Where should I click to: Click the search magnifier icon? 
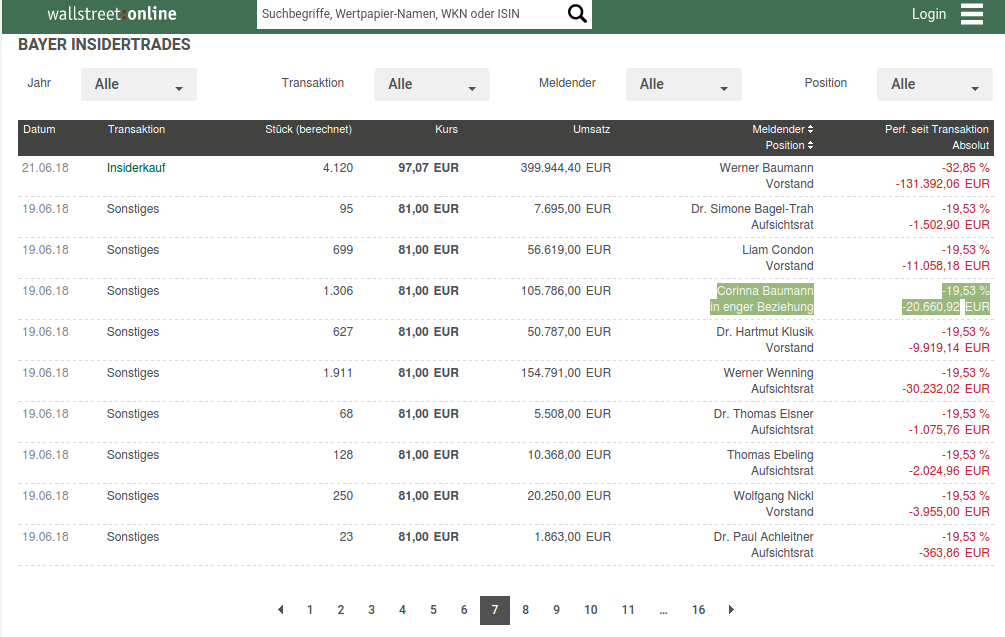[577, 13]
